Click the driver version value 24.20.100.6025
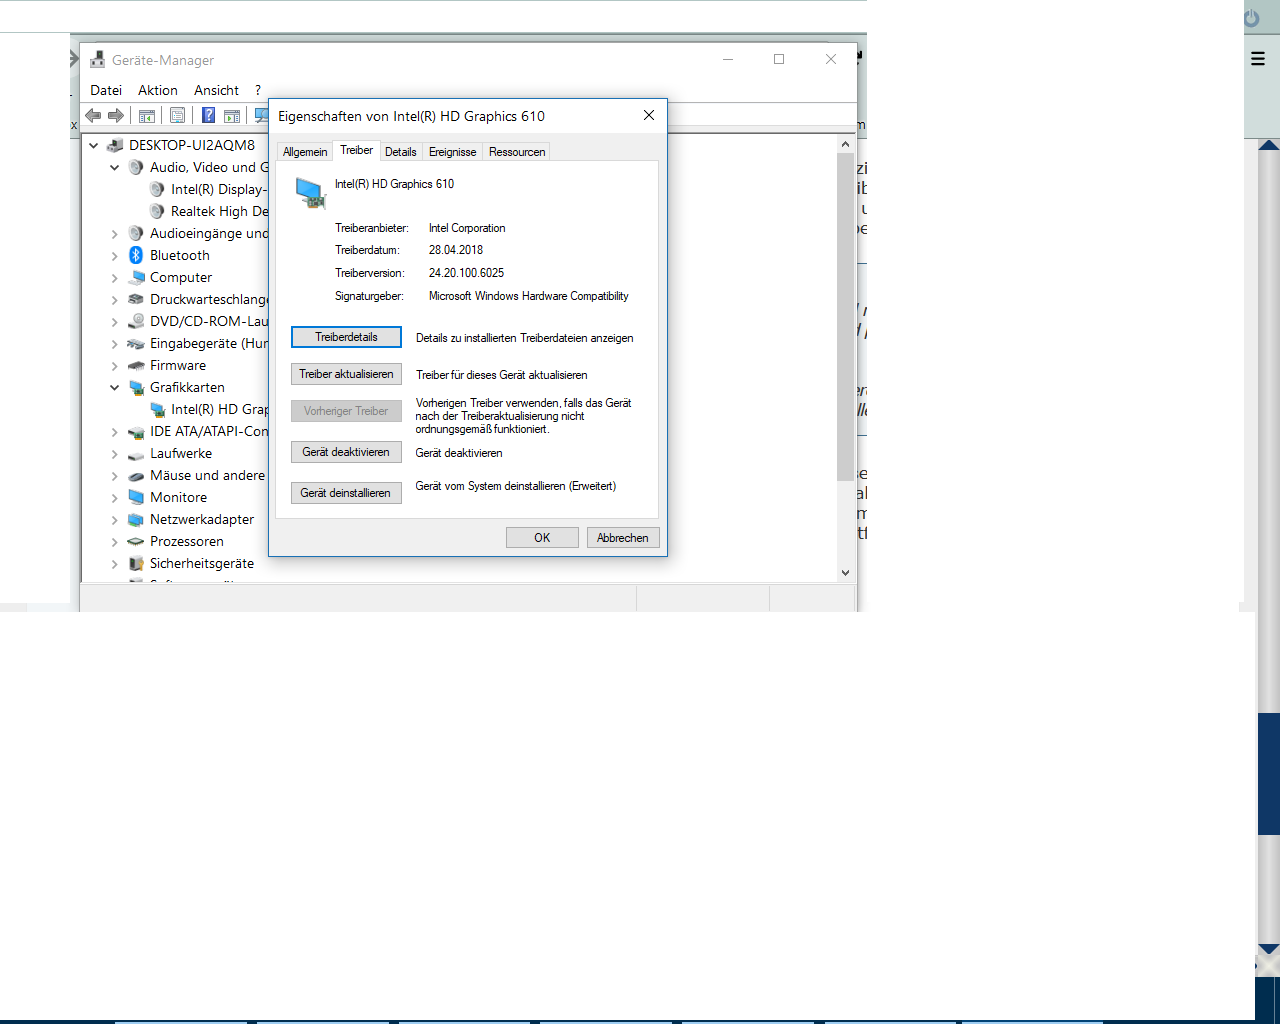 coord(466,273)
